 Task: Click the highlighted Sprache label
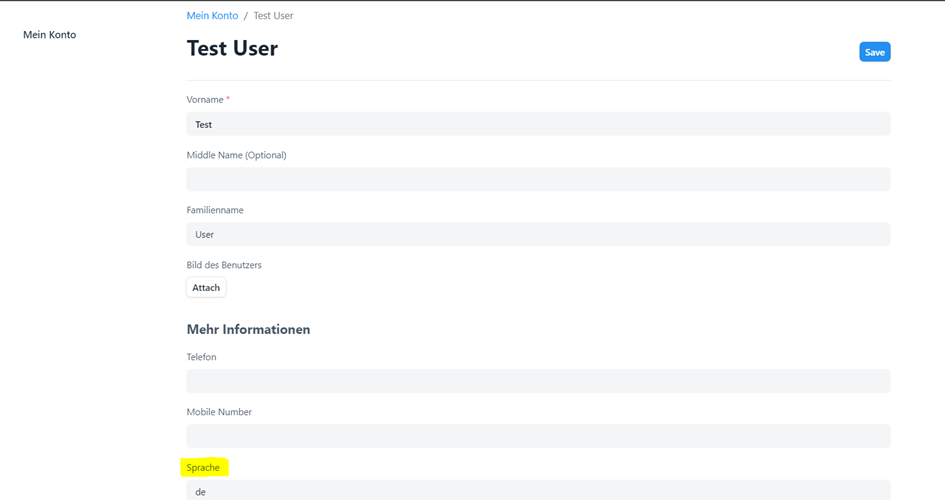click(x=203, y=467)
